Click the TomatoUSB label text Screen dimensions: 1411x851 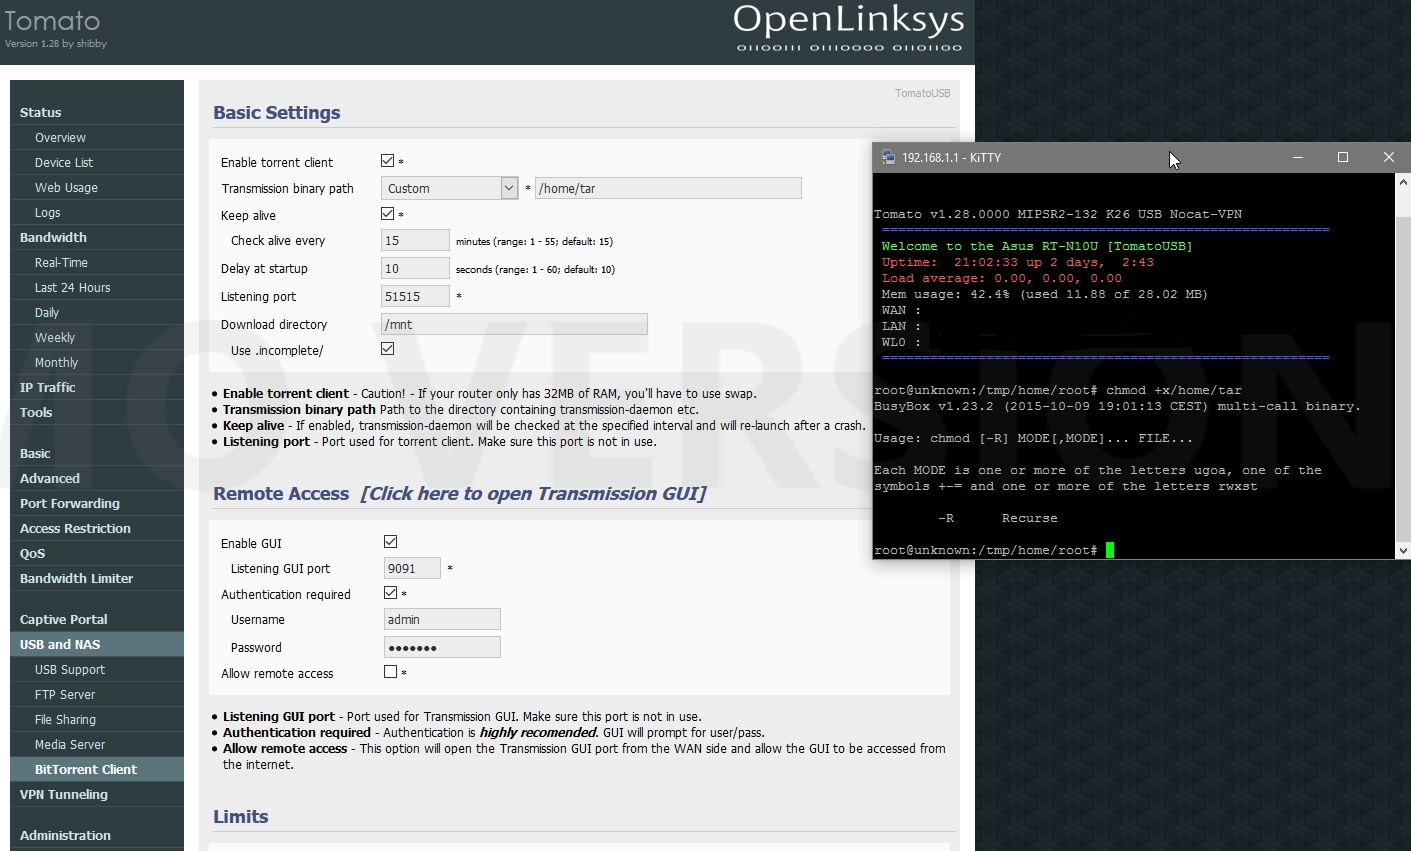click(x=922, y=93)
